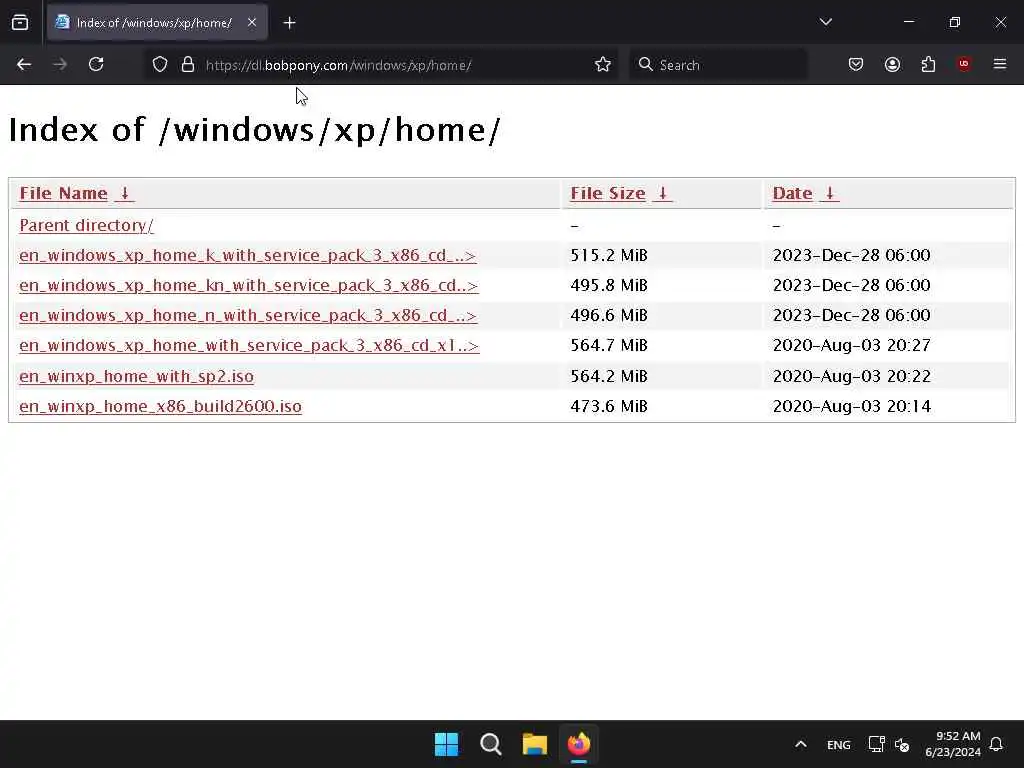The image size is (1024, 768).
Task: Click the File Name sort arrow
Action: pyautogui.click(x=125, y=193)
